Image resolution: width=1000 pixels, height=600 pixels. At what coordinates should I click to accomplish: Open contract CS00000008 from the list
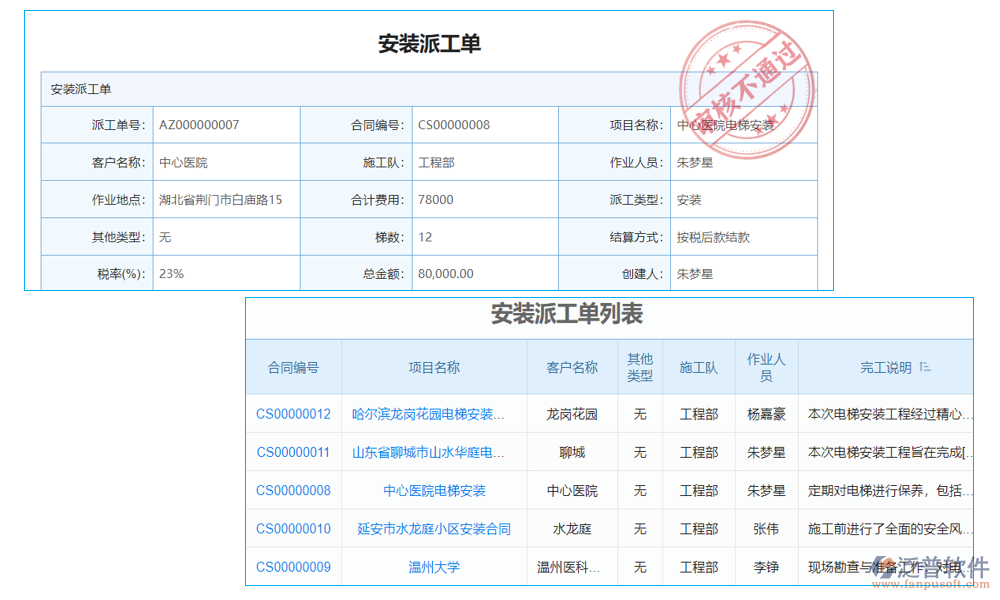pyautogui.click(x=291, y=490)
